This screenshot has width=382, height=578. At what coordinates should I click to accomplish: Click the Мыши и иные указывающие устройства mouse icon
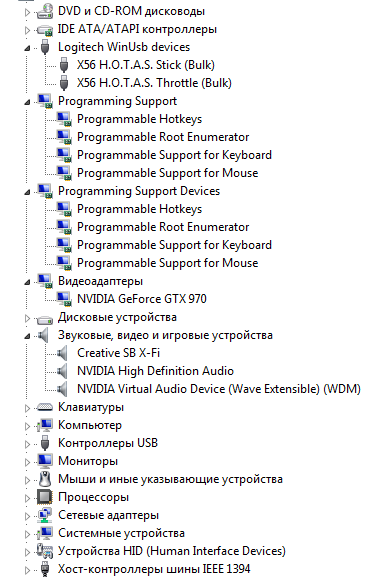(x=45, y=479)
